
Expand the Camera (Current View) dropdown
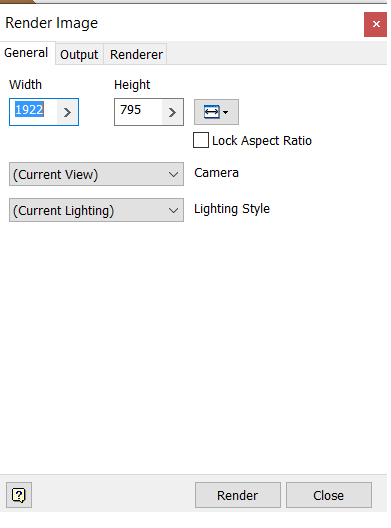[96, 174]
